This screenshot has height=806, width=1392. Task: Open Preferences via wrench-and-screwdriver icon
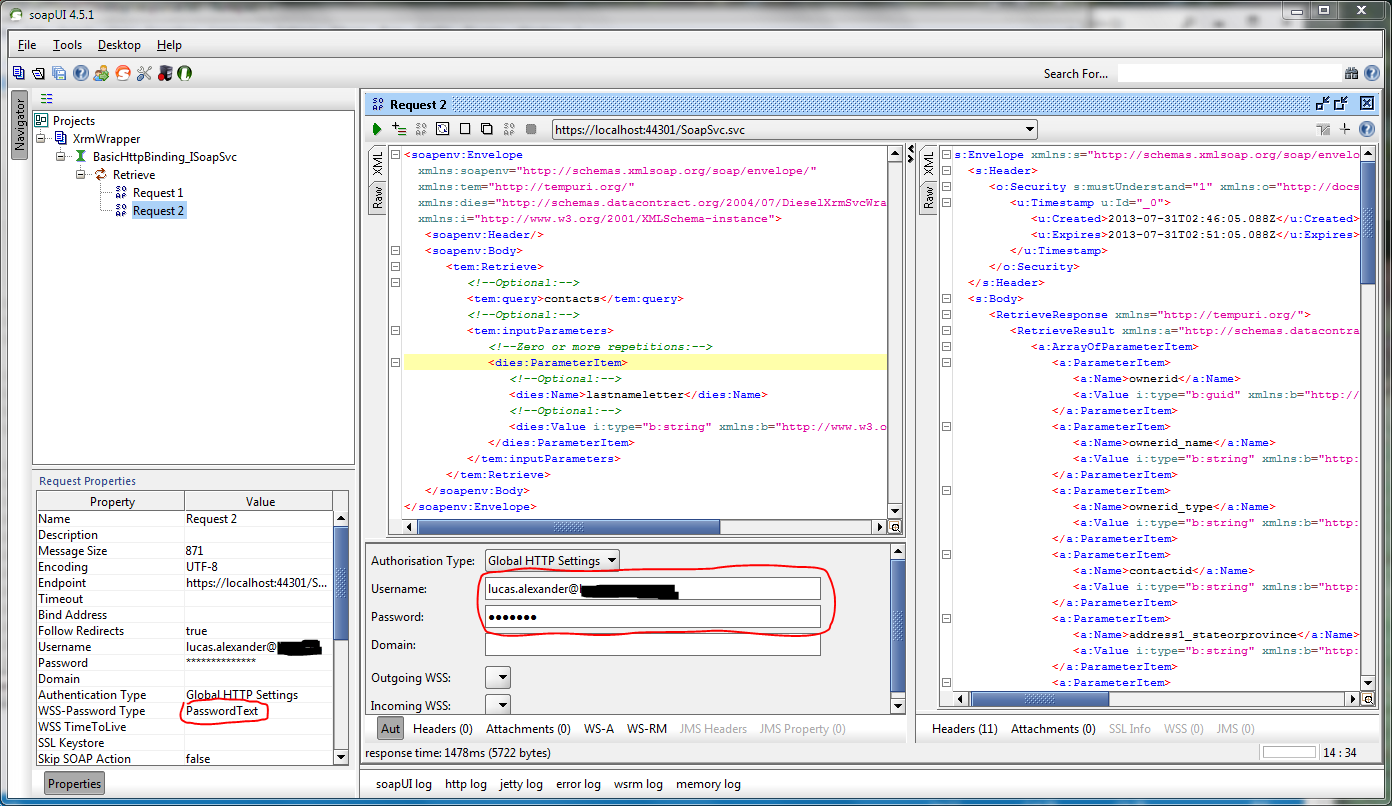(x=144, y=73)
